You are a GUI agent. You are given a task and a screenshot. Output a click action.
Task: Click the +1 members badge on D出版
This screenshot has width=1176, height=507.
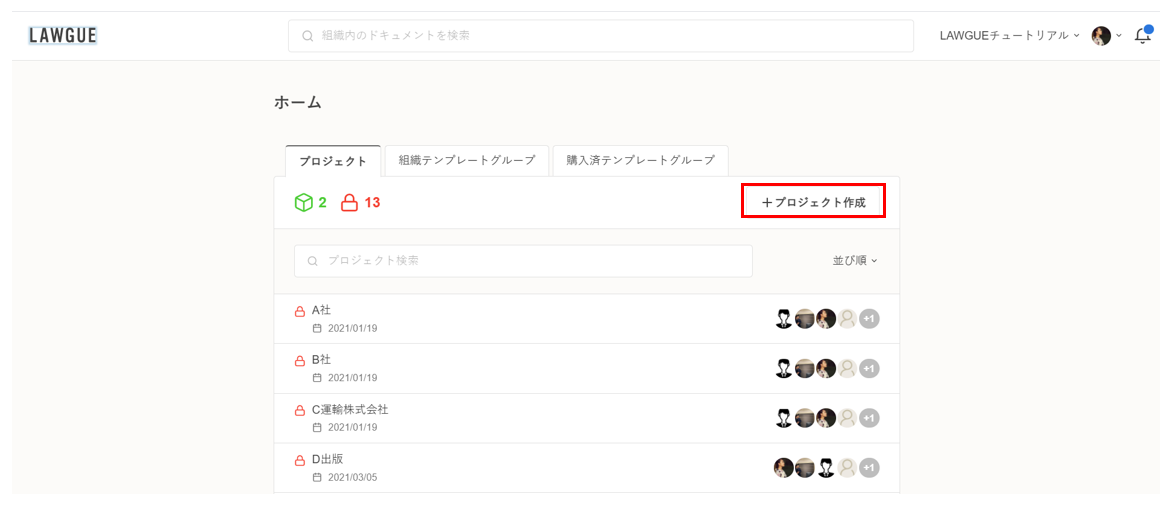[869, 467]
